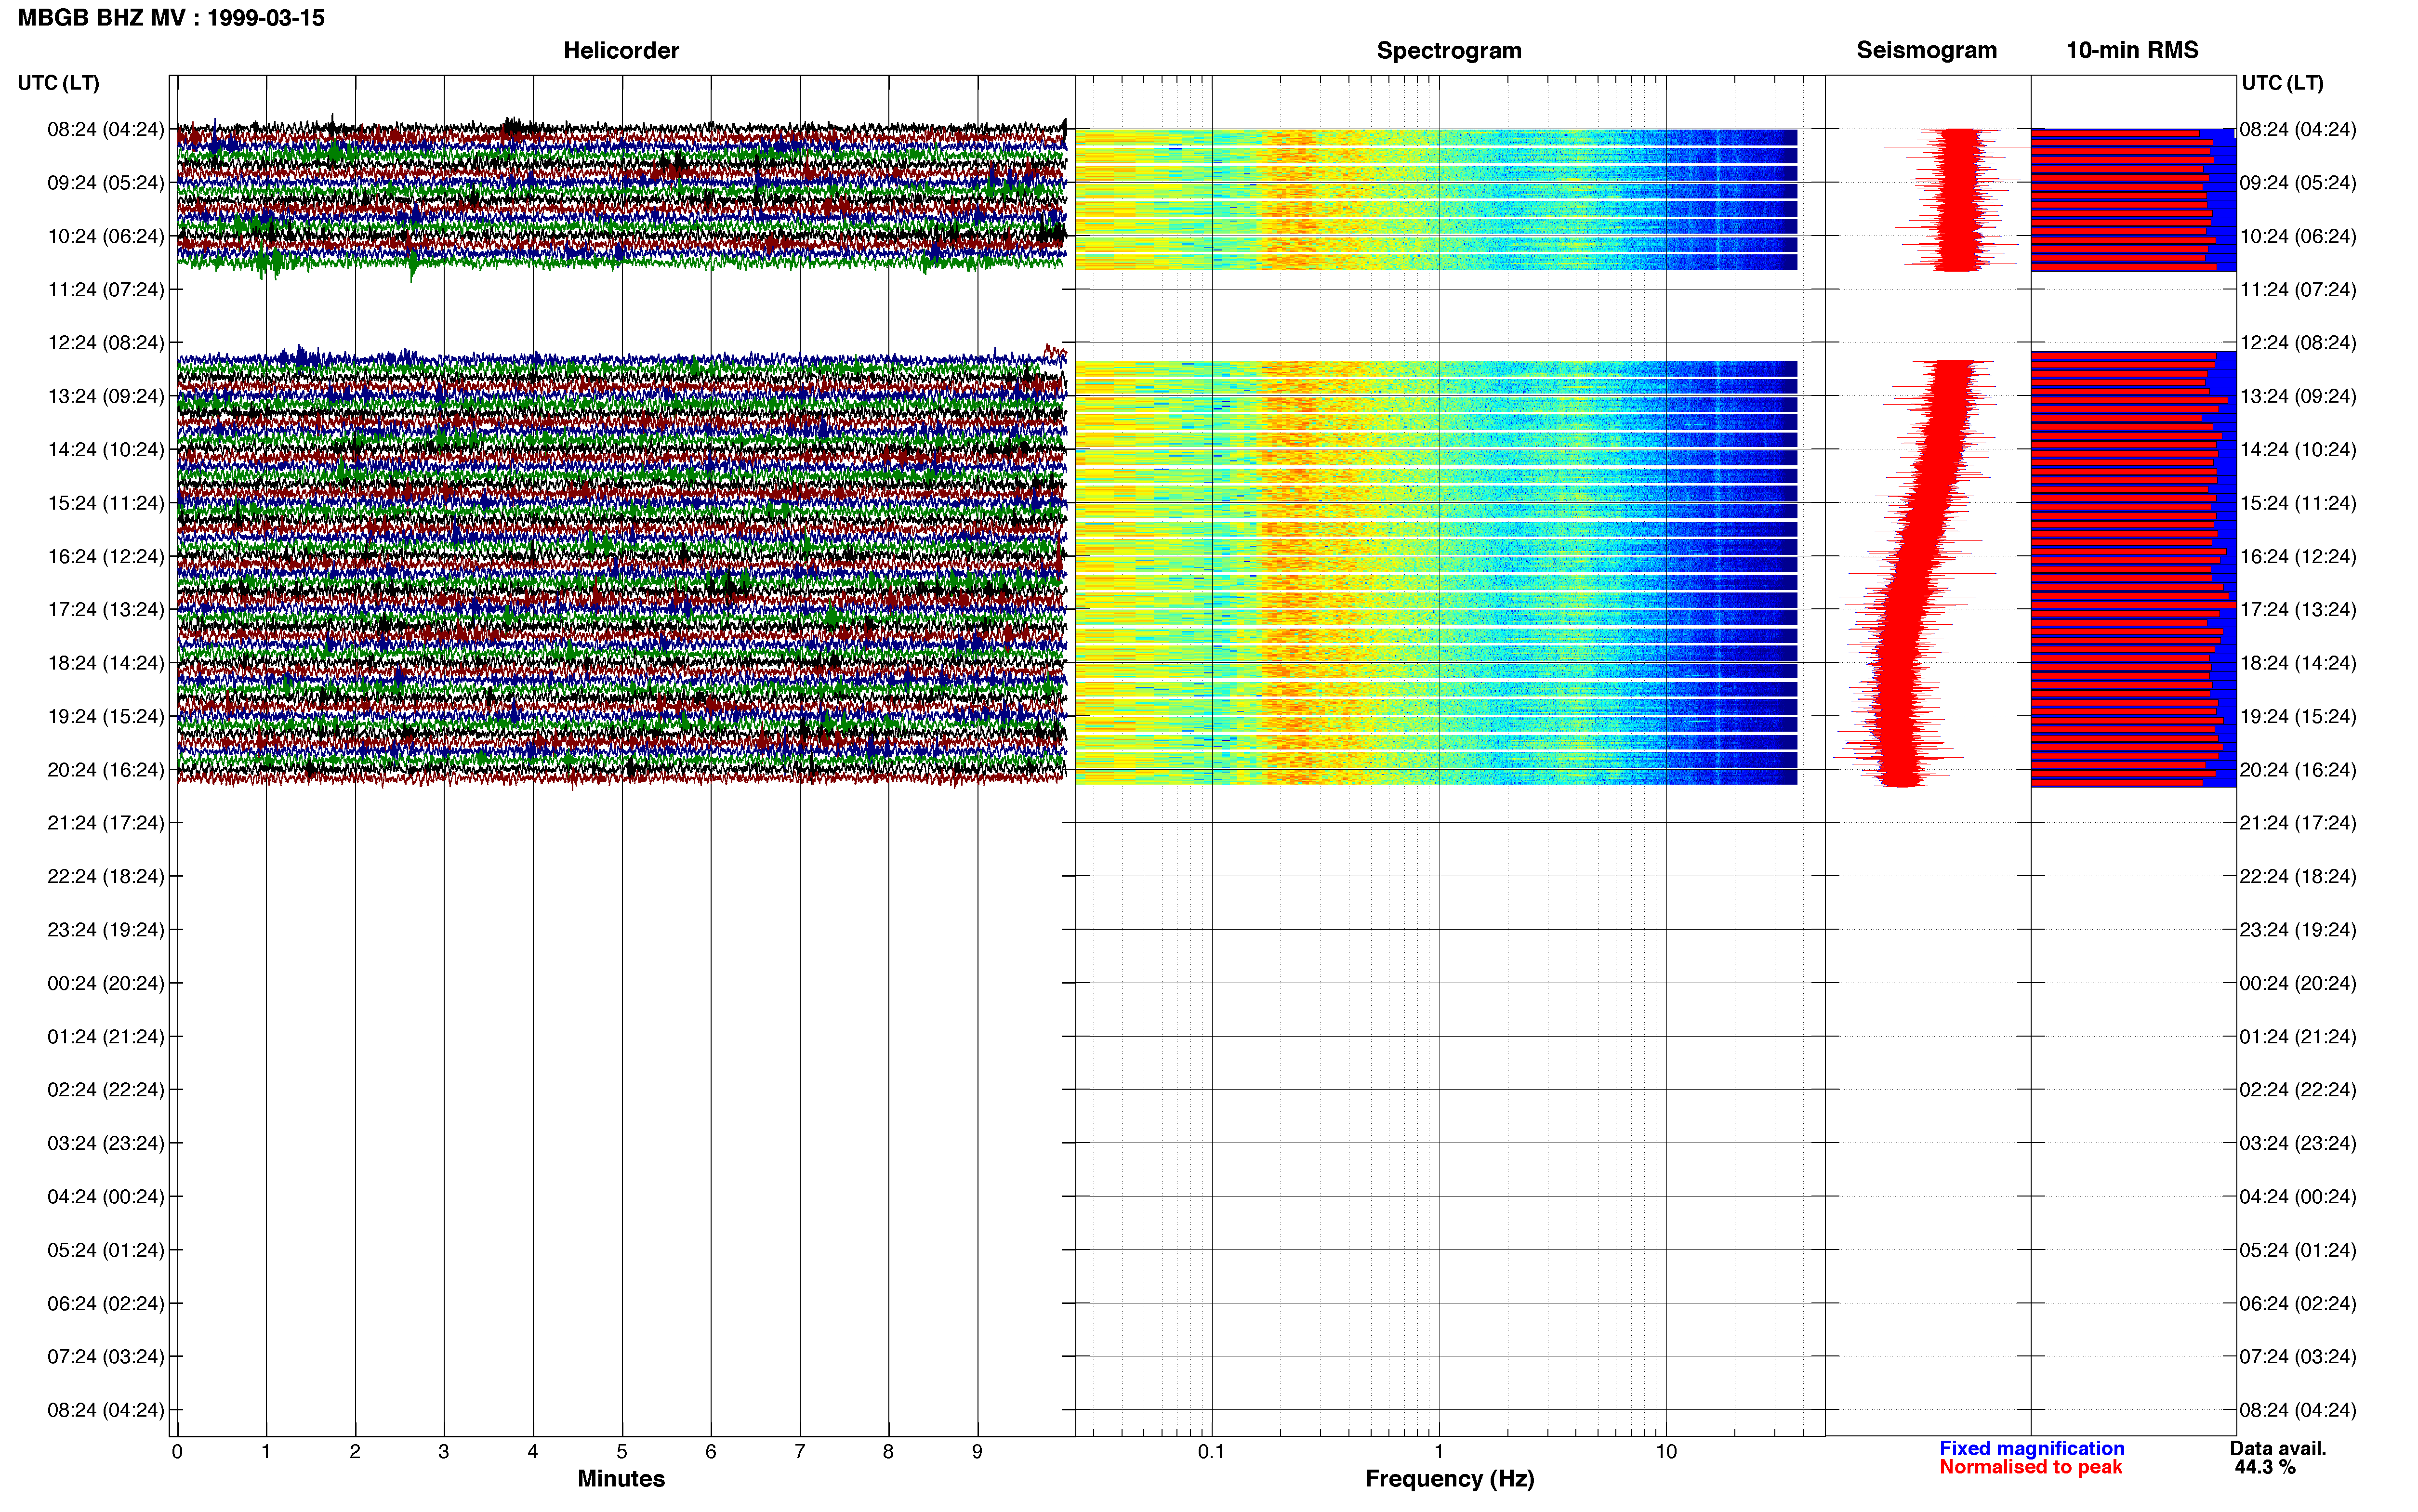The width and height of the screenshot is (2418, 1512).
Task: Click left axis label '18:24 (14:24)'
Action: 106,662
